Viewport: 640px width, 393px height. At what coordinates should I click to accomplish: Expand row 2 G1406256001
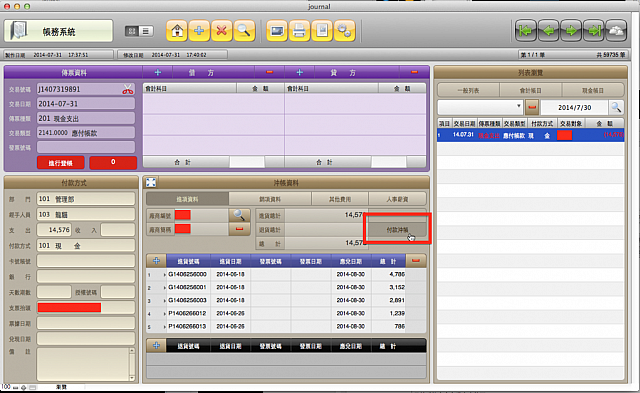(164, 288)
